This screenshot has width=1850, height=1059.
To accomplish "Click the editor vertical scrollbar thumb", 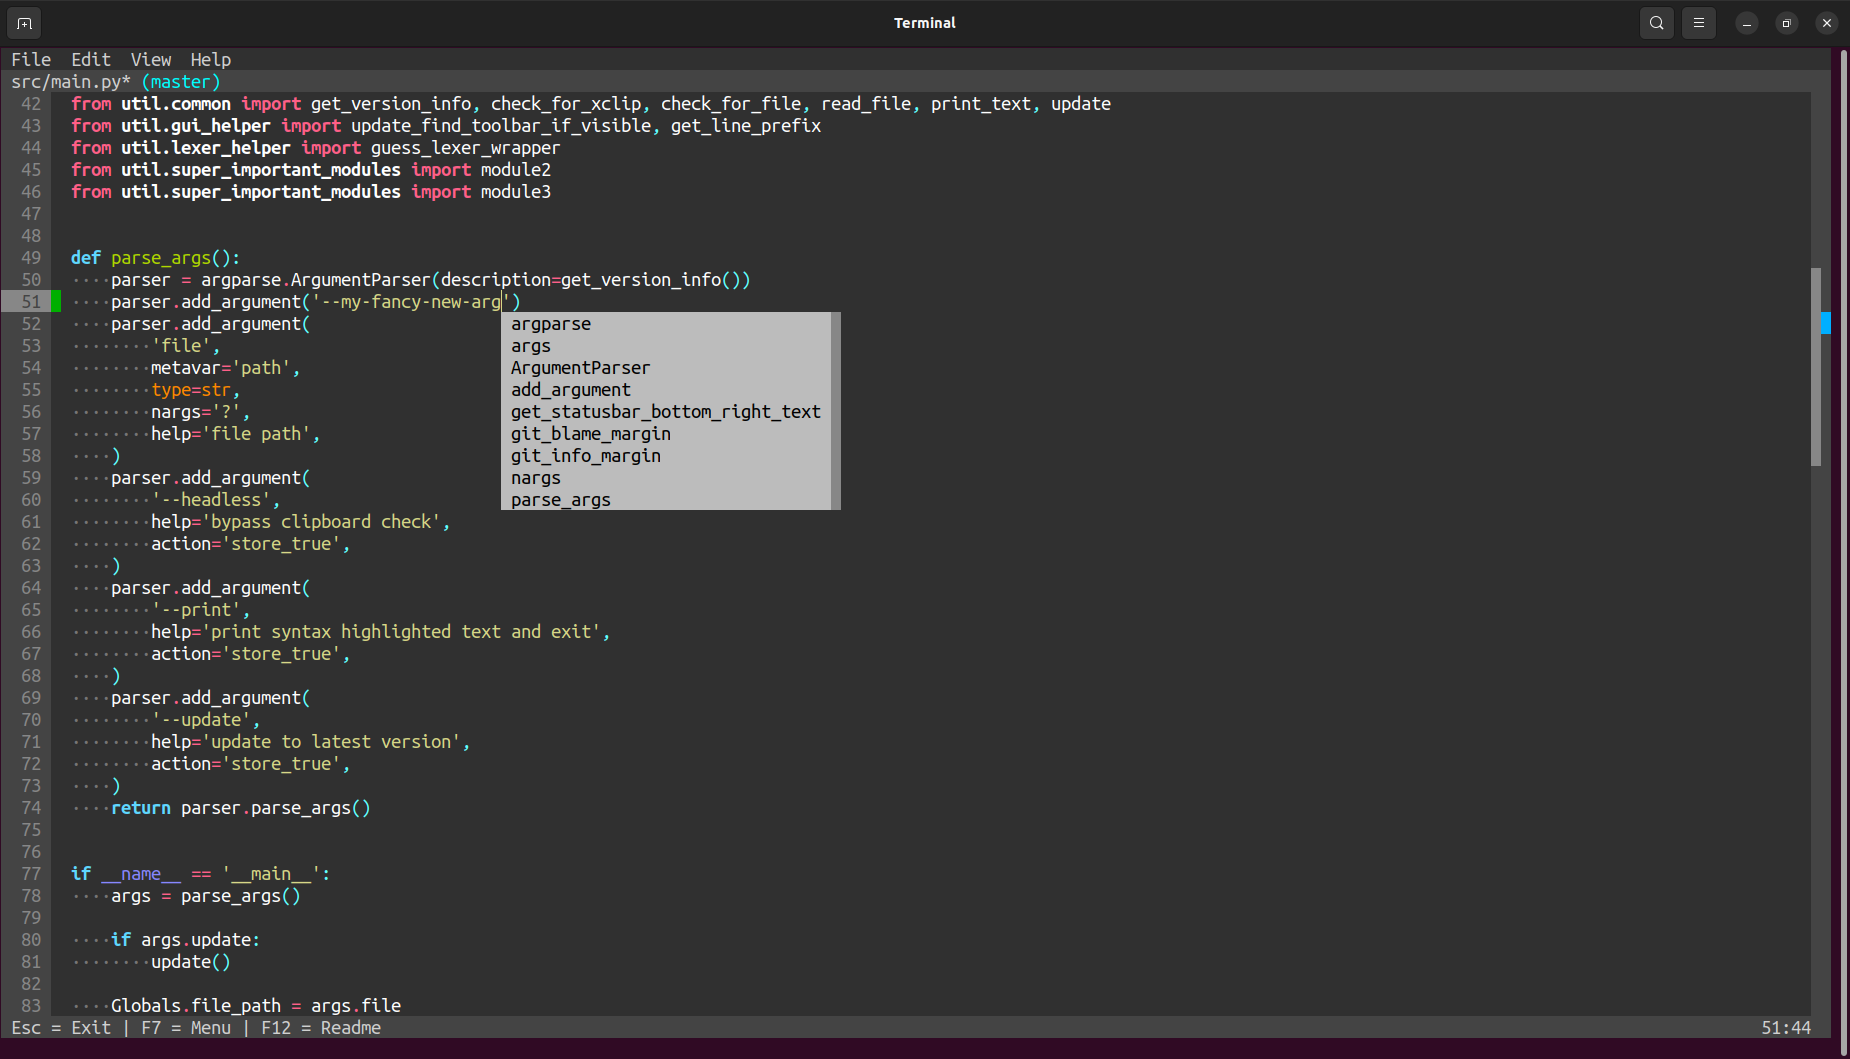I will click(x=1815, y=367).
